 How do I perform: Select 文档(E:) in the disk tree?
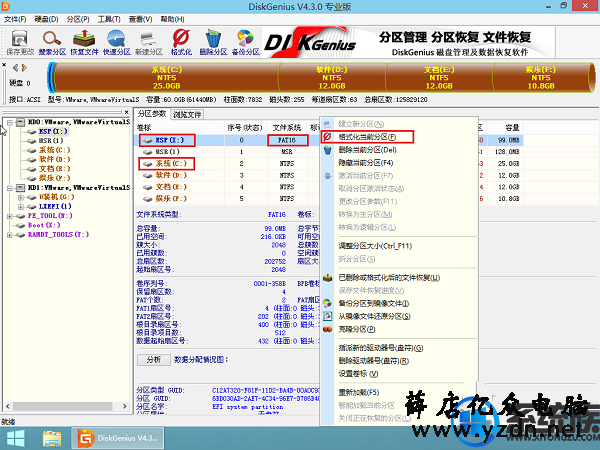coord(55,169)
